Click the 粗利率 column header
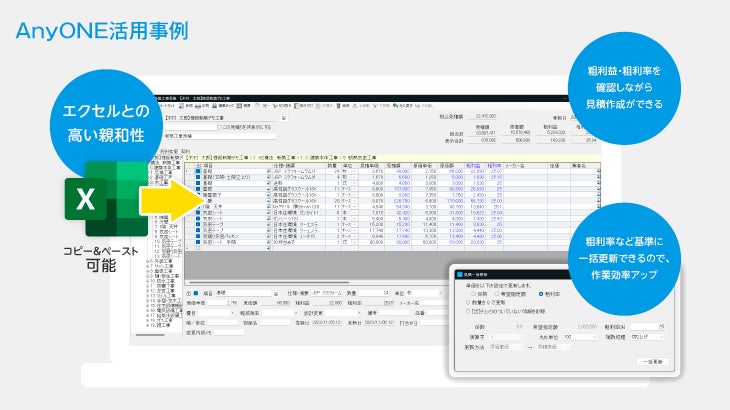 point(494,166)
